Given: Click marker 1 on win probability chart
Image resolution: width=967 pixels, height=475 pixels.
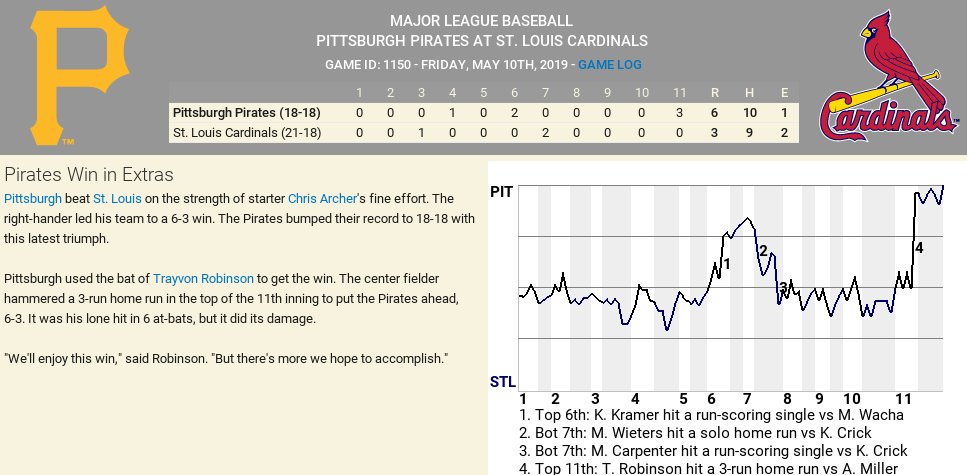Looking at the screenshot, I should (726, 264).
